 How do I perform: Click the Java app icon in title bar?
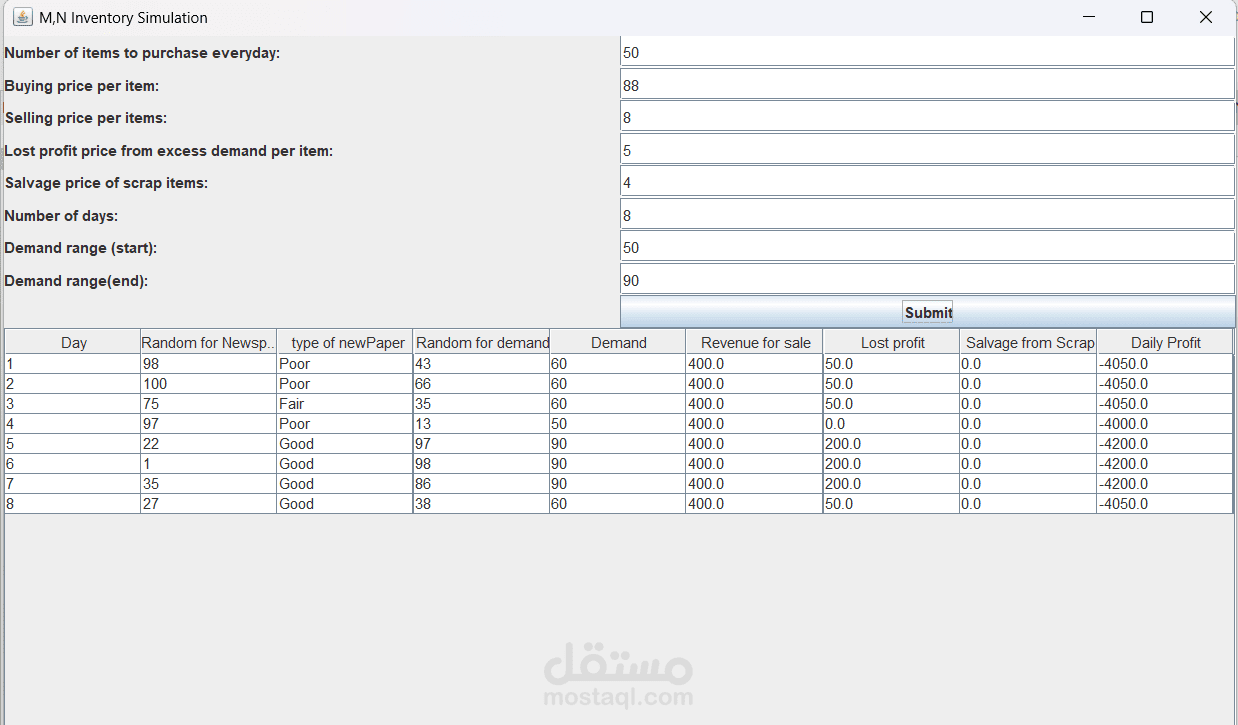[x=23, y=17]
